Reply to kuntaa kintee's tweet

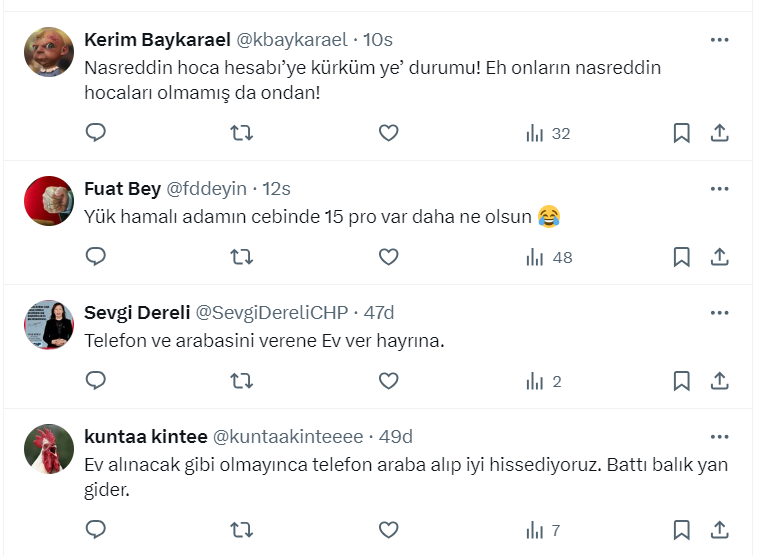pos(96,529)
